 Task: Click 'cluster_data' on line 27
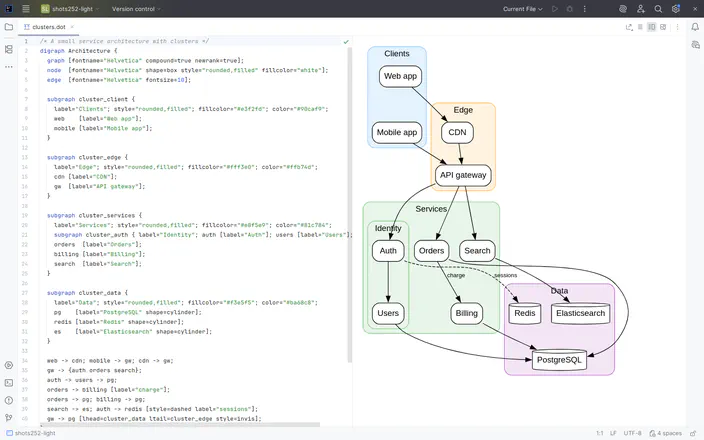pyautogui.click(x=100, y=293)
